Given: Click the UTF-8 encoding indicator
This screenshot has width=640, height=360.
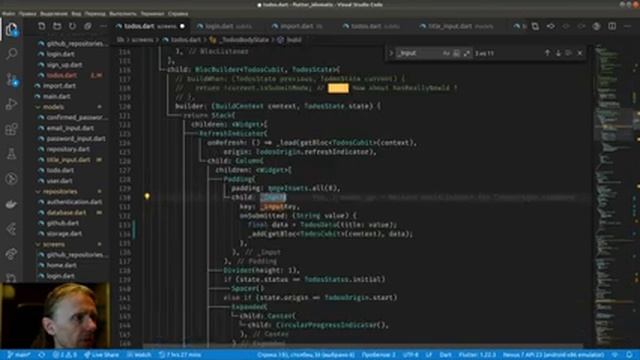Looking at the screenshot, I should (x=411, y=355).
